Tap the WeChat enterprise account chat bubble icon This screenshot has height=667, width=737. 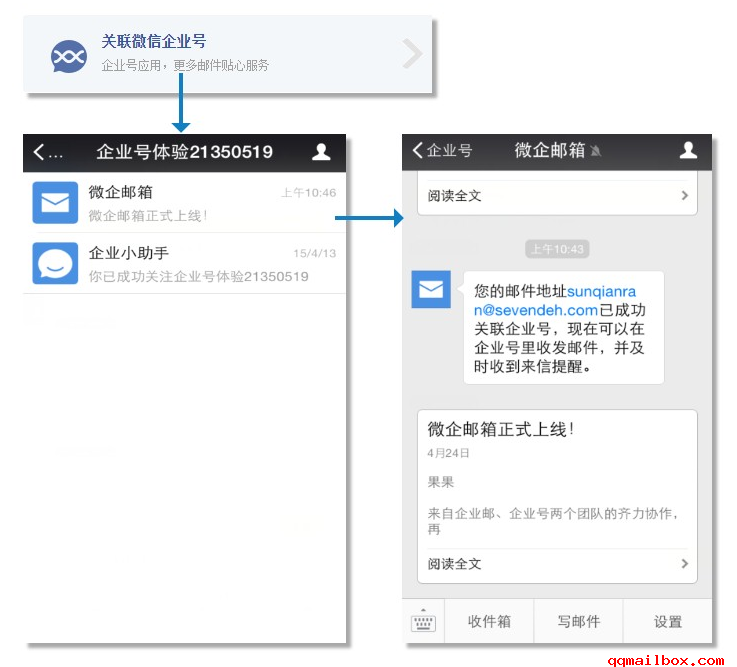point(69,56)
